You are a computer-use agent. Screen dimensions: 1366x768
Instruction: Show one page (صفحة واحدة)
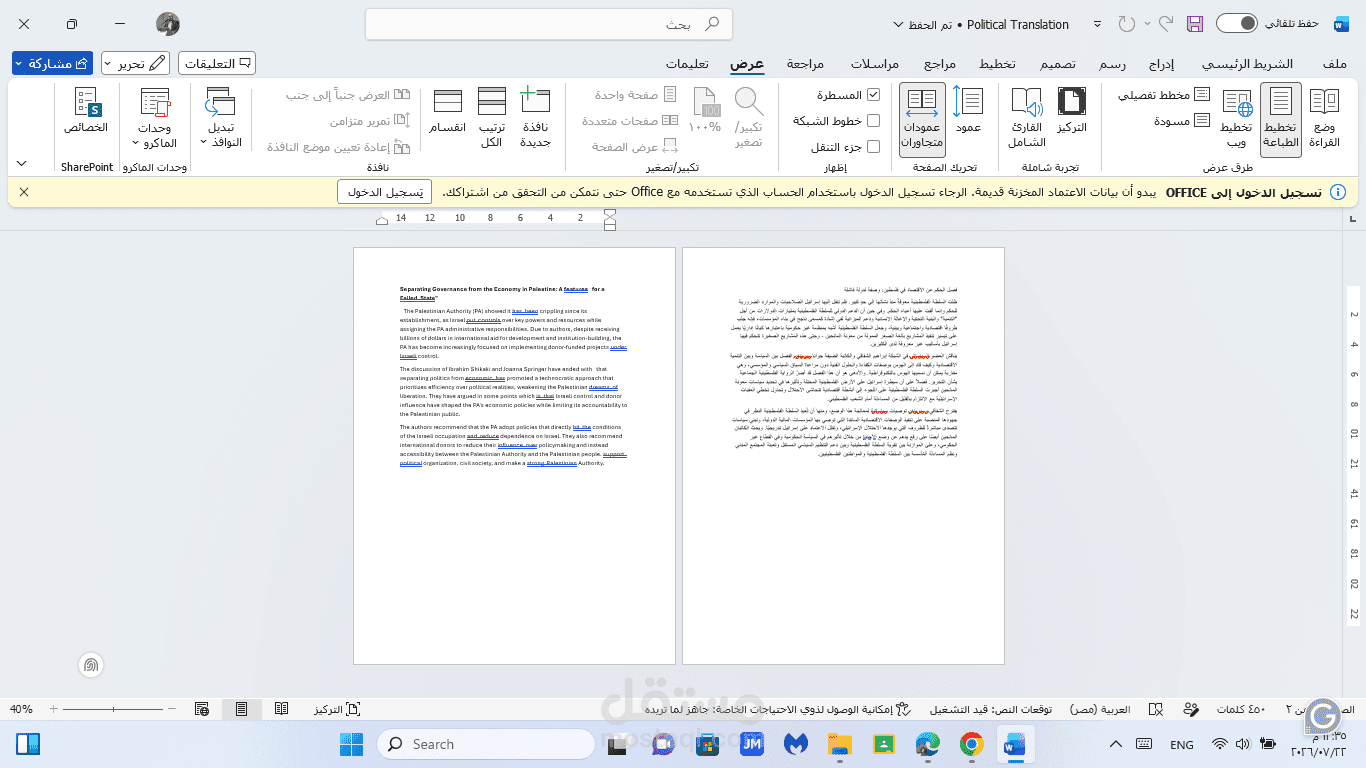click(x=635, y=95)
